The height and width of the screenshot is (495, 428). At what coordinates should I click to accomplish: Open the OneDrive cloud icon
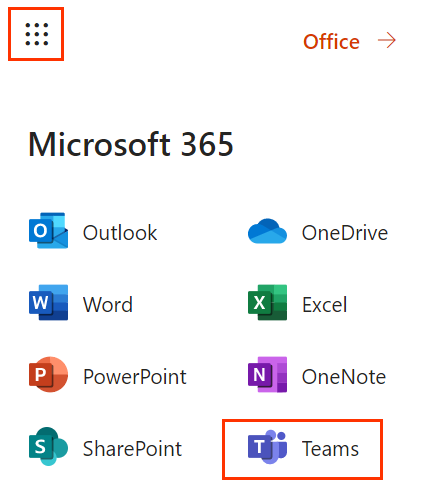coord(267,231)
